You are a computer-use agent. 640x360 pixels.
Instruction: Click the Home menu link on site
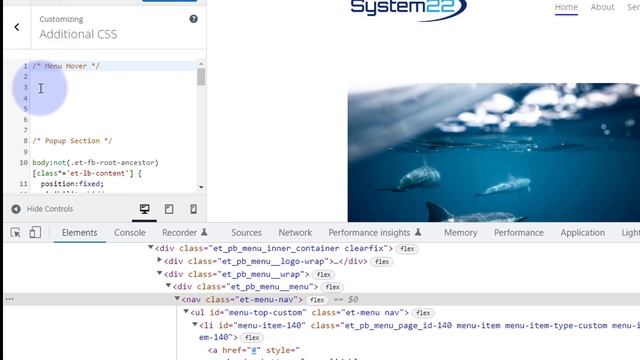566,7
